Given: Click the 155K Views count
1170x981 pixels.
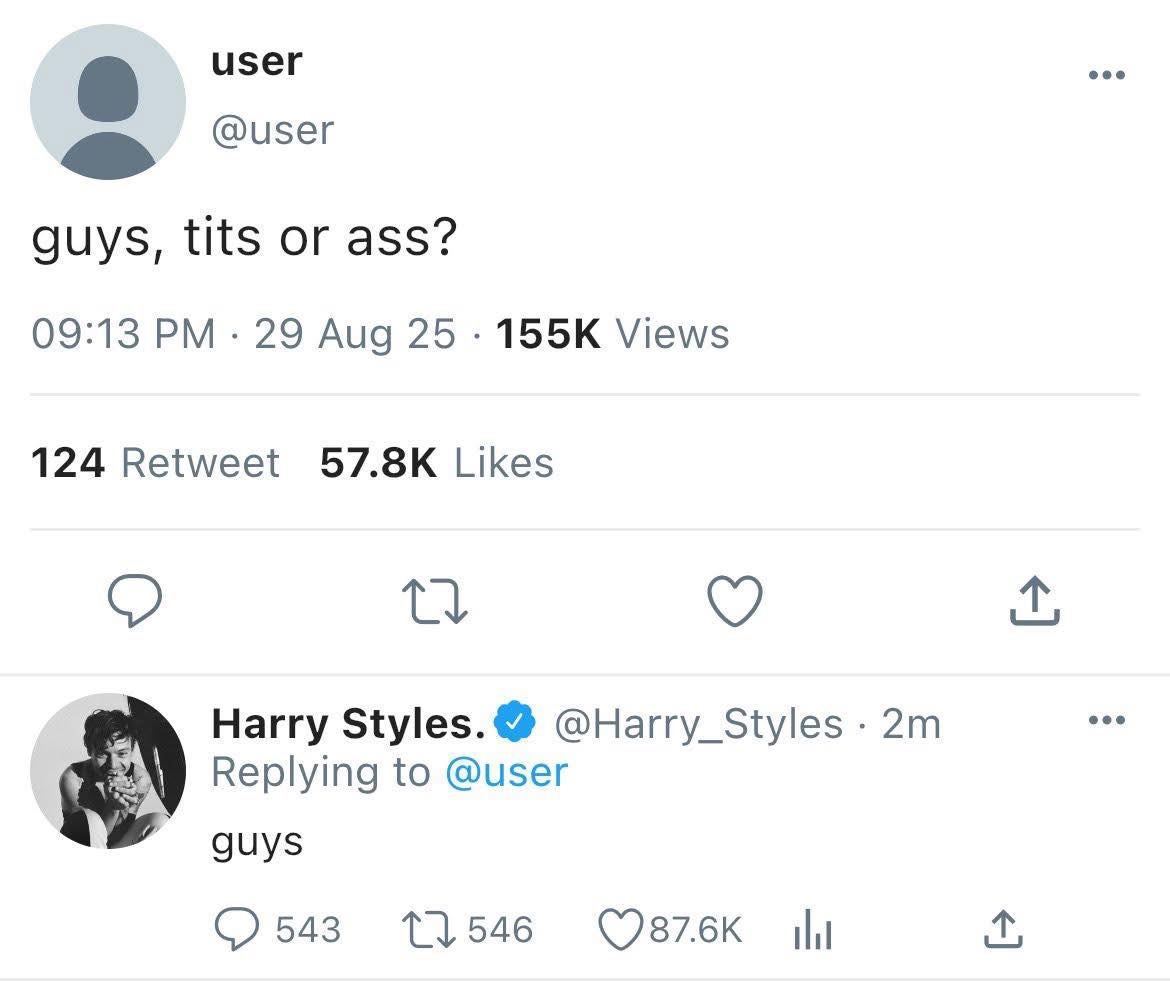Looking at the screenshot, I should [x=612, y=333].
